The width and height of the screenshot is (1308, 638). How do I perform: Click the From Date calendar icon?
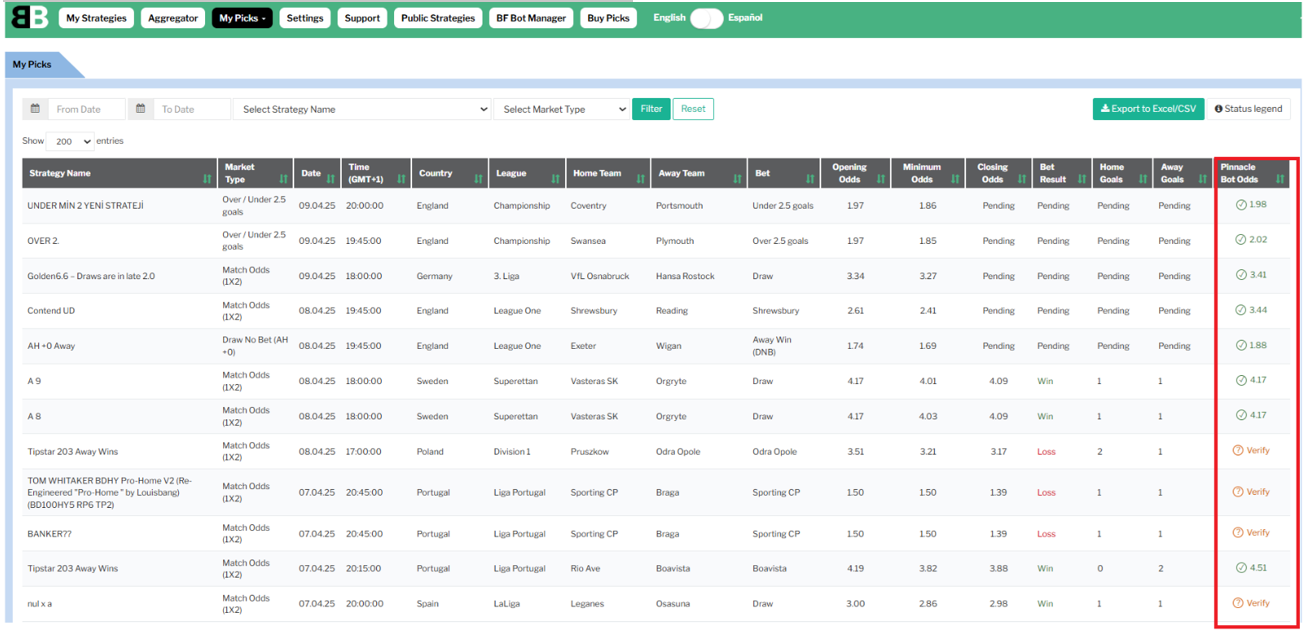[35, 109]
